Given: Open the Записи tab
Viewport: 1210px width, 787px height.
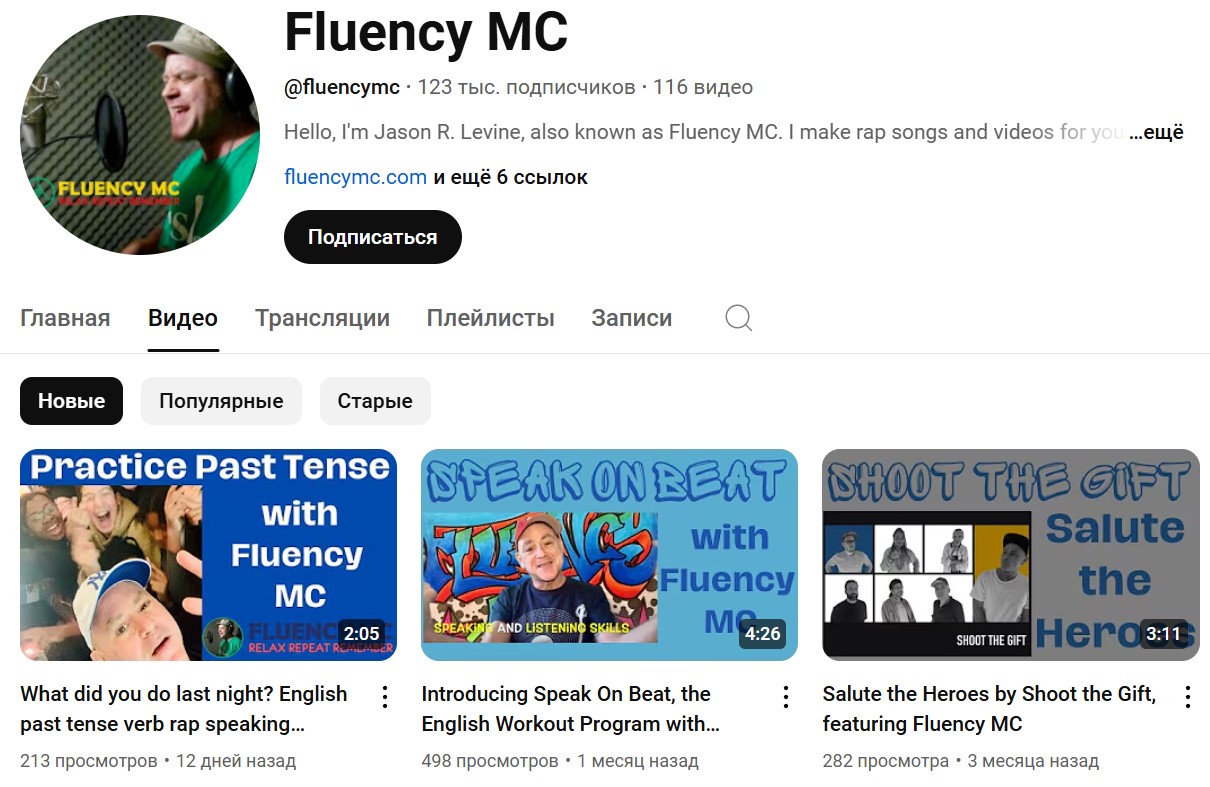Looking at the screenshot, I should [631, 318].
